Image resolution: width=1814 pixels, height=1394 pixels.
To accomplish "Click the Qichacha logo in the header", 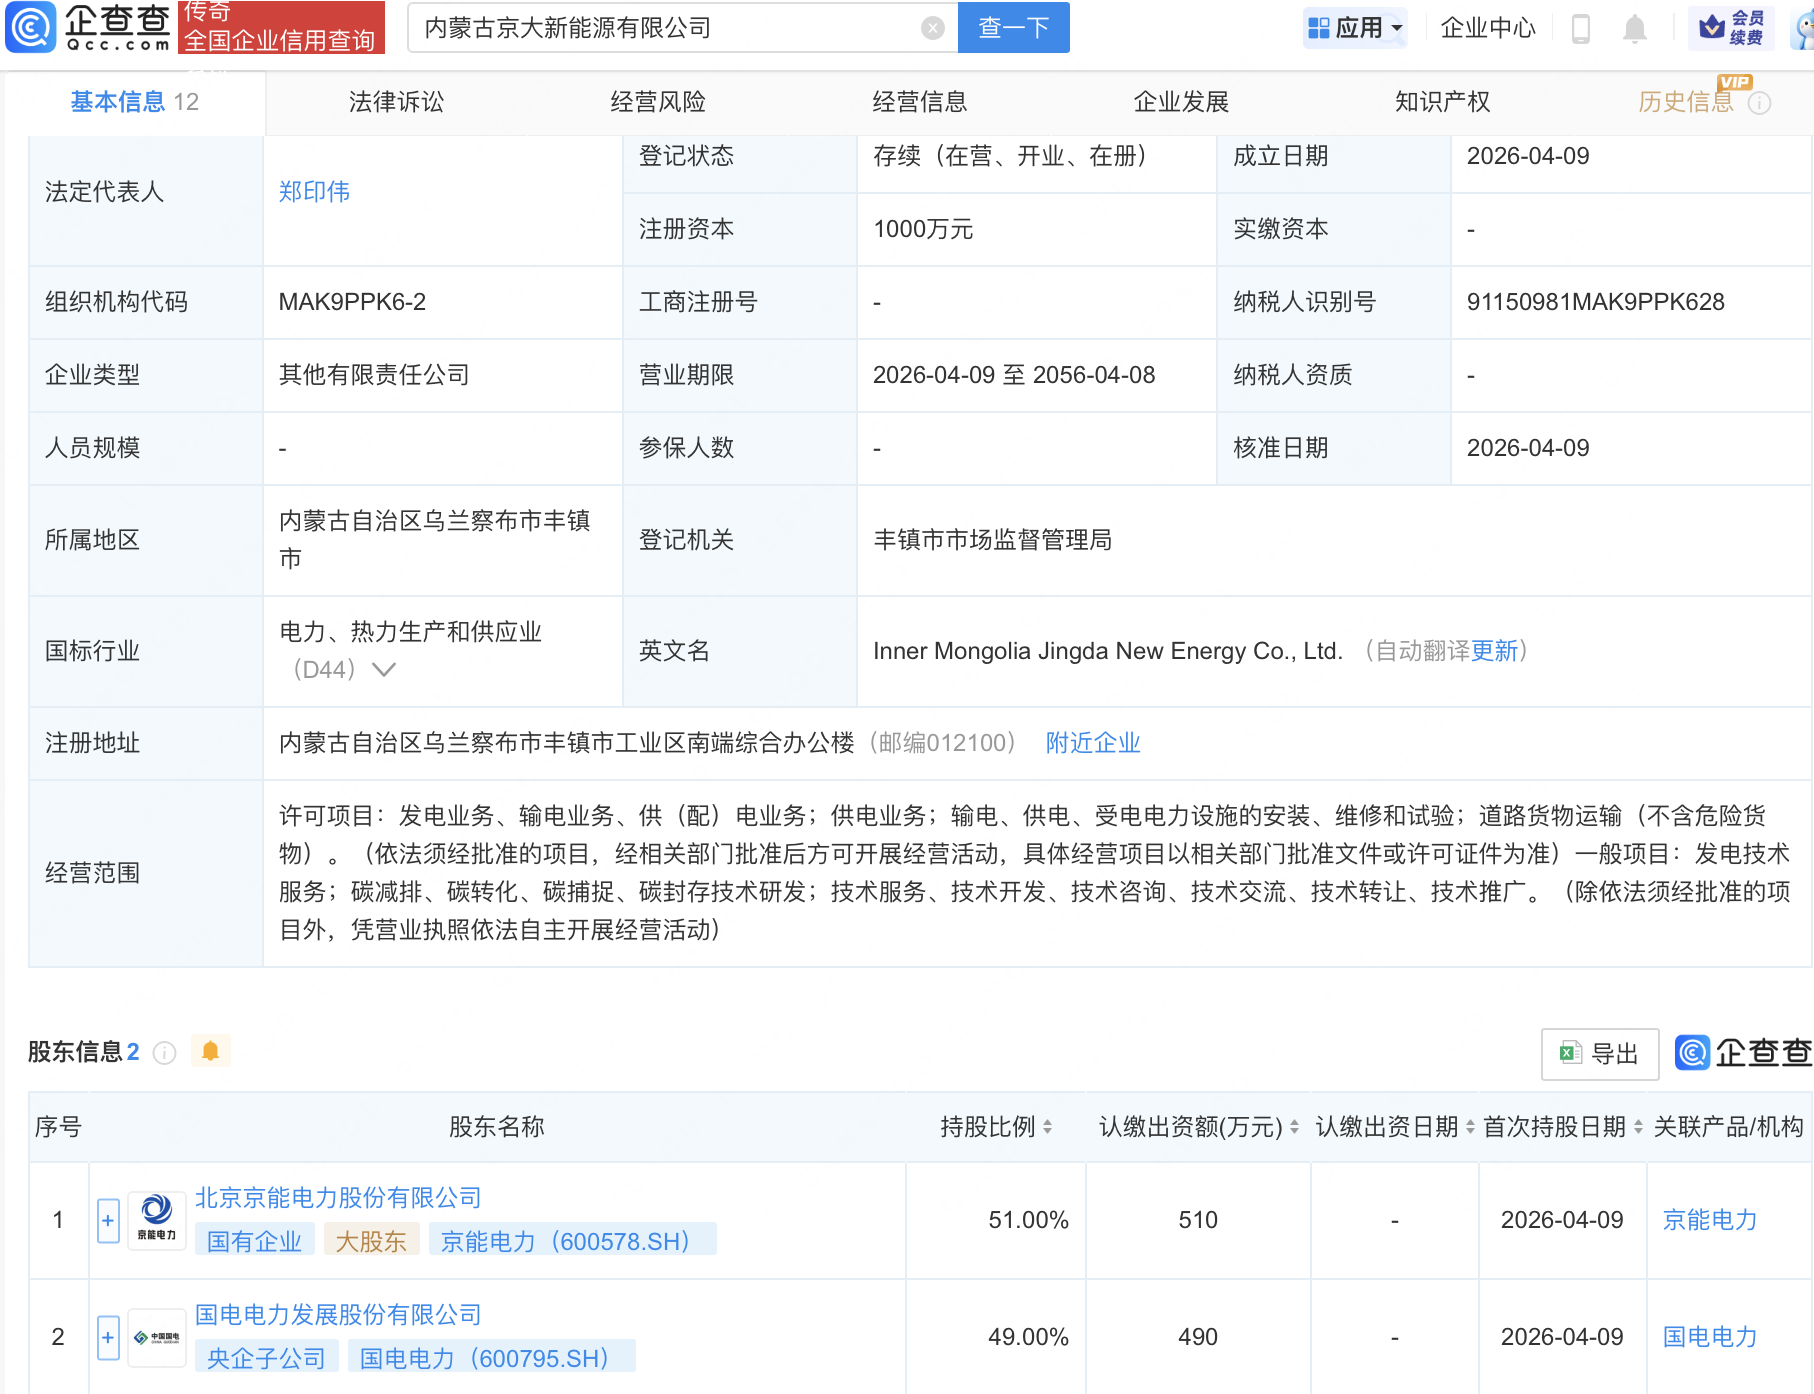I will (x=88, y=27).
